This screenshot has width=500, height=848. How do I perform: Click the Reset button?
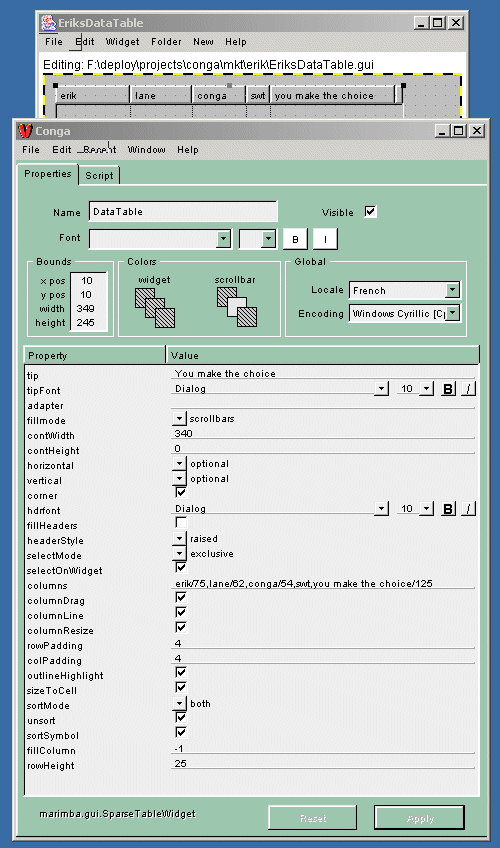313,819
